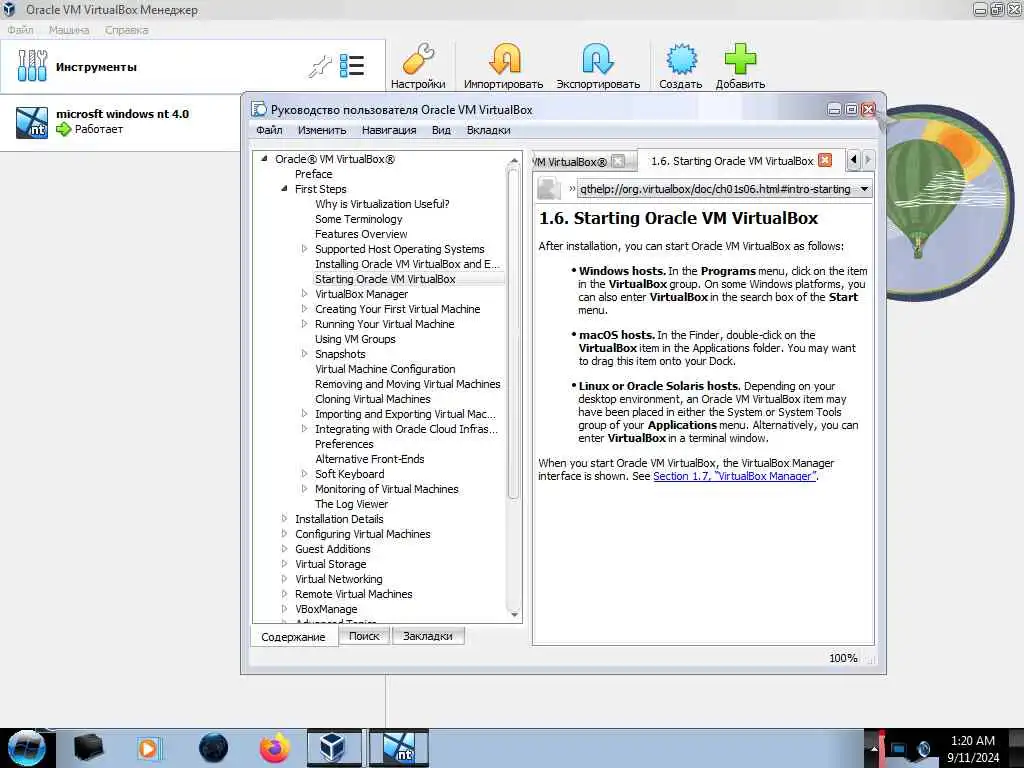1024x768 pixels.
Task: Open the Файл menu in help window
Action: 269,130
